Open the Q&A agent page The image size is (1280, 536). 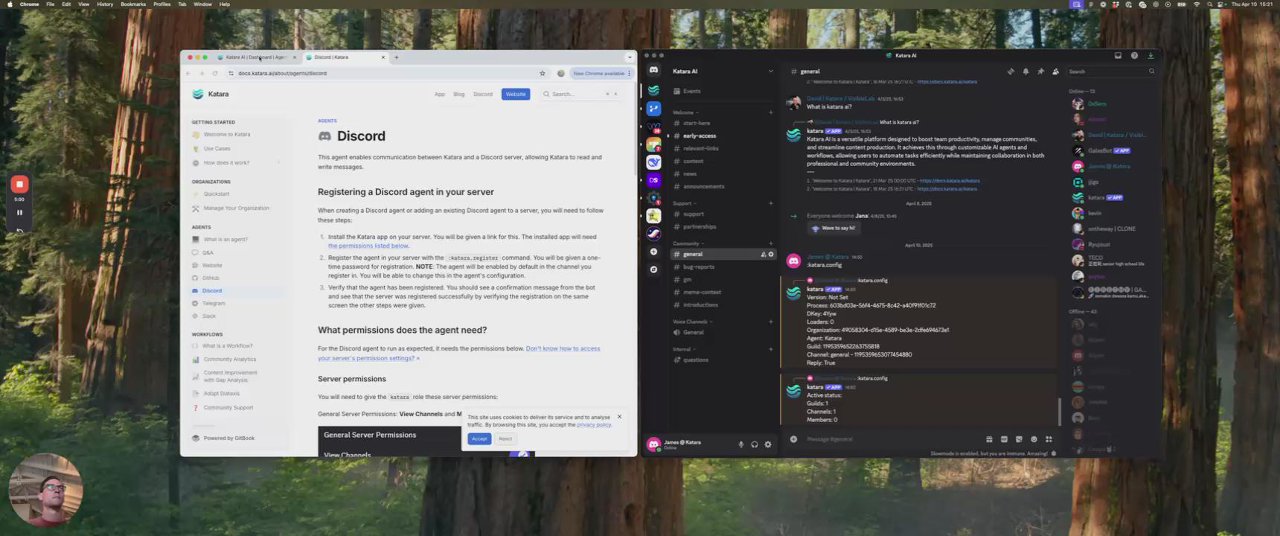208,252
